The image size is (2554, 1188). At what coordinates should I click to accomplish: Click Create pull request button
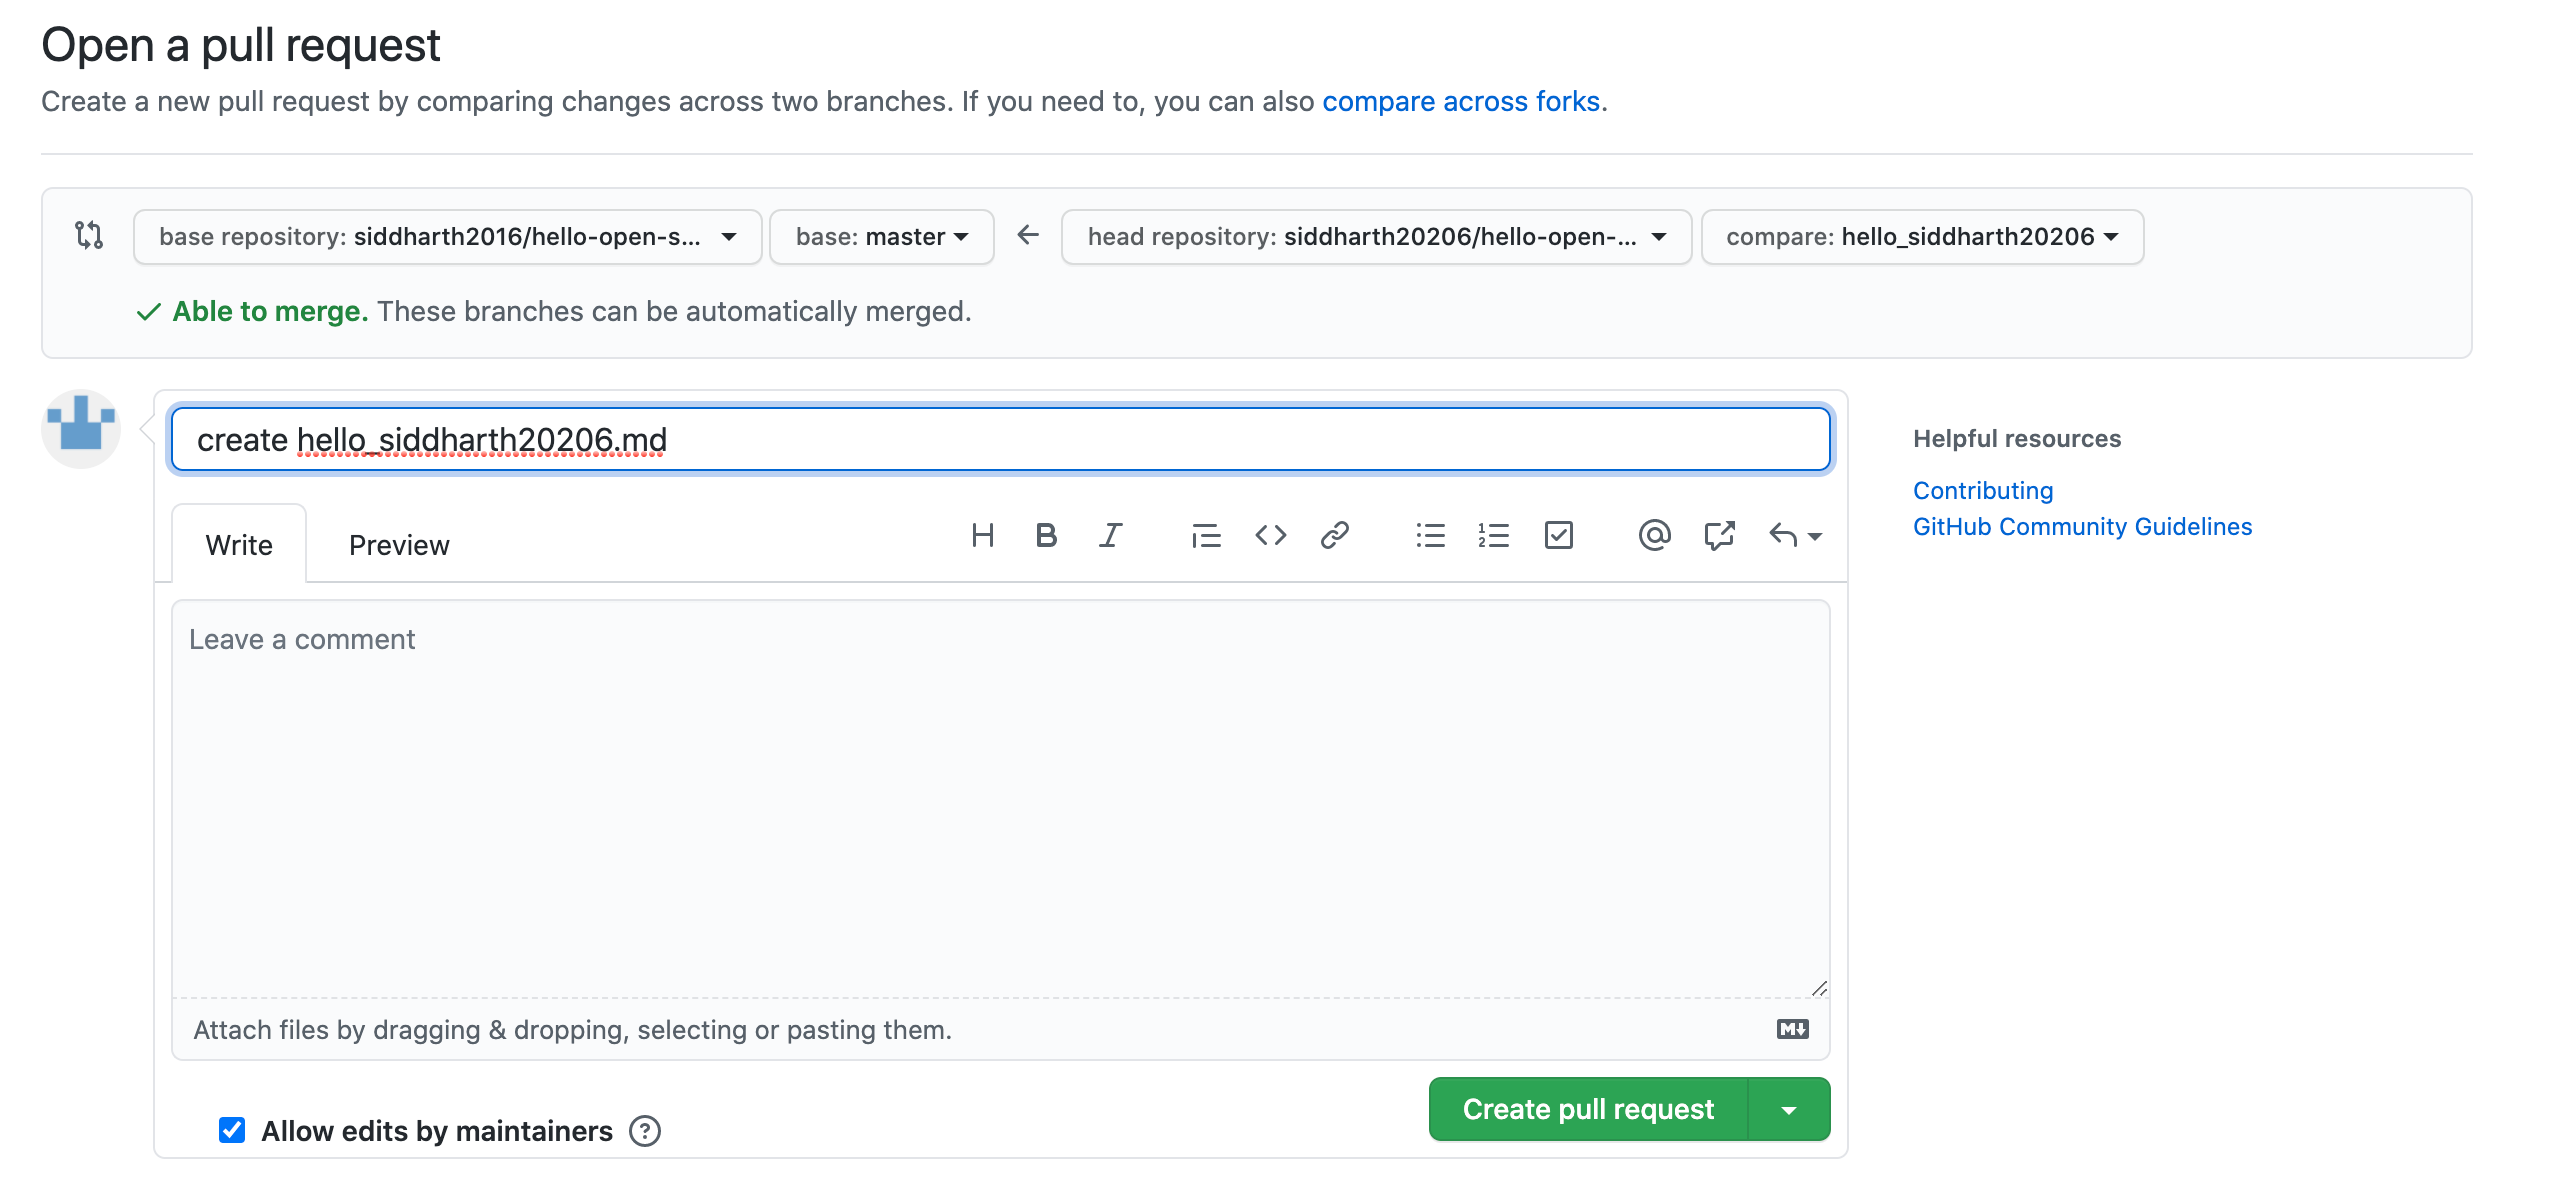(x=1588, y=1109)
